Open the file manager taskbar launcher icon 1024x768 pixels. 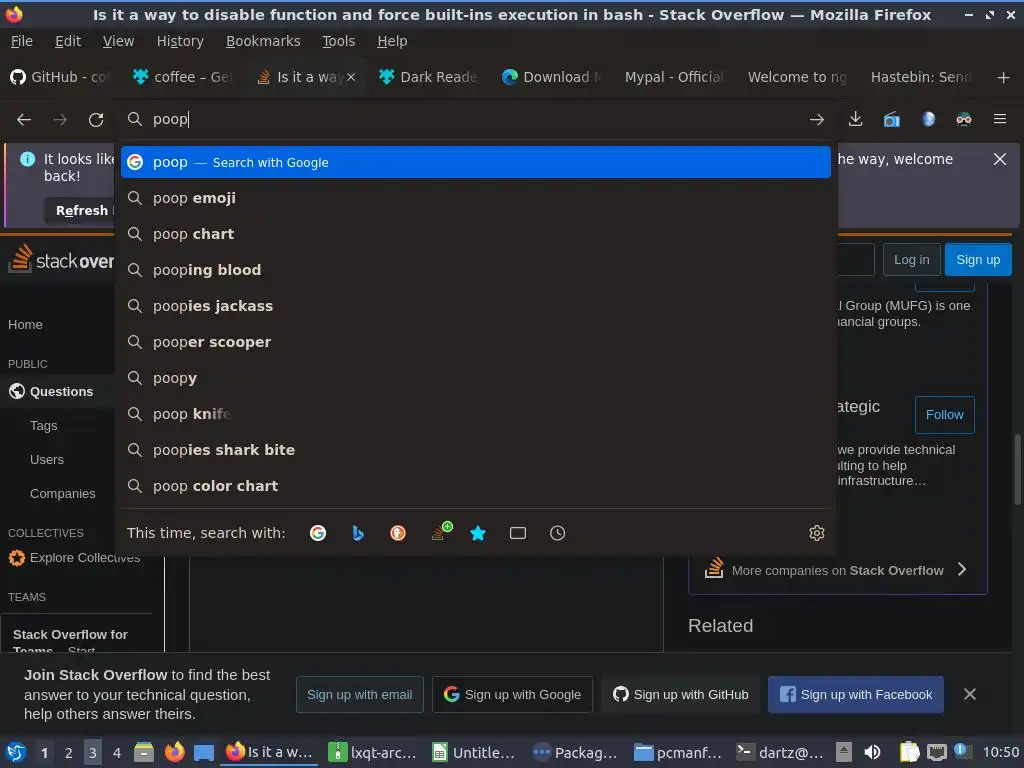pos(144,752)
